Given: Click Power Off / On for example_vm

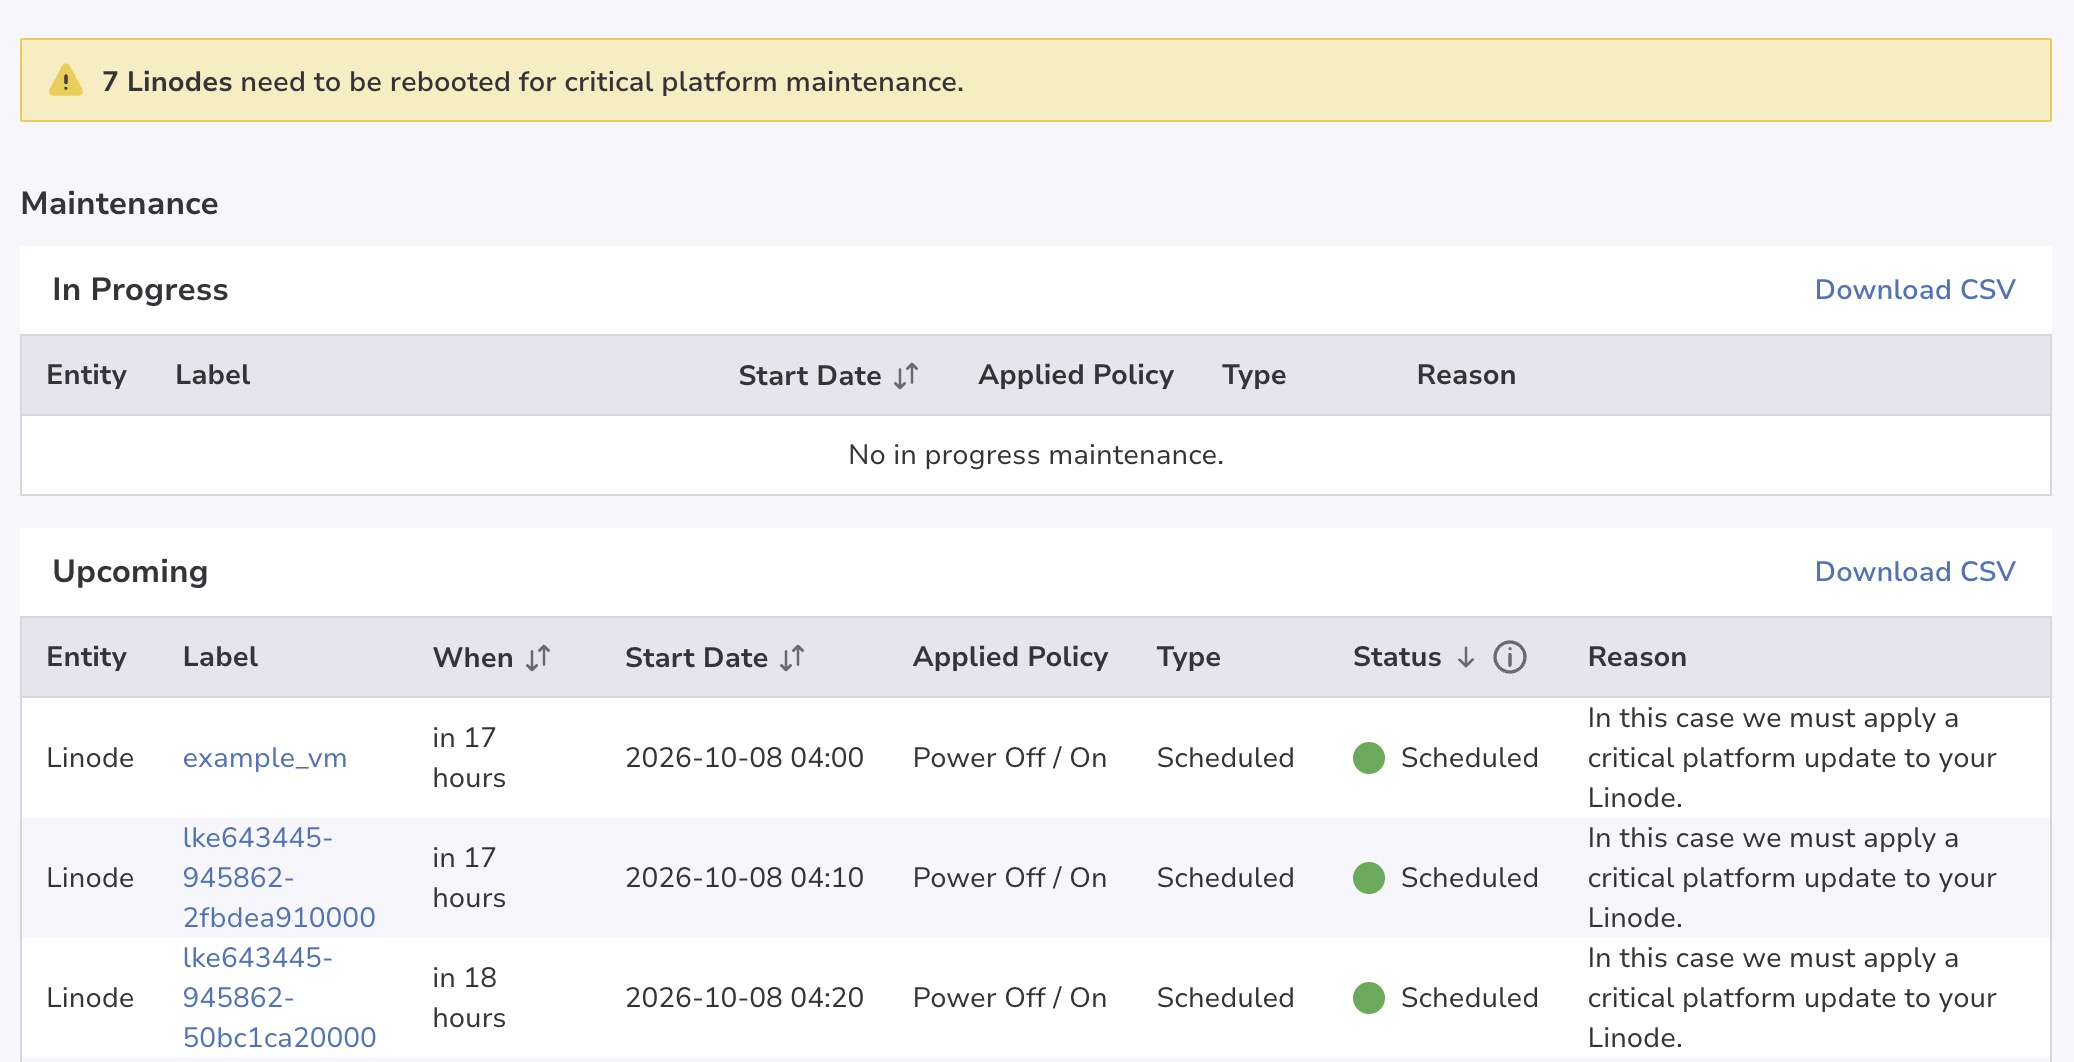Looking at the screenshot, I should pyautogui.click(x=1010, y=758).
